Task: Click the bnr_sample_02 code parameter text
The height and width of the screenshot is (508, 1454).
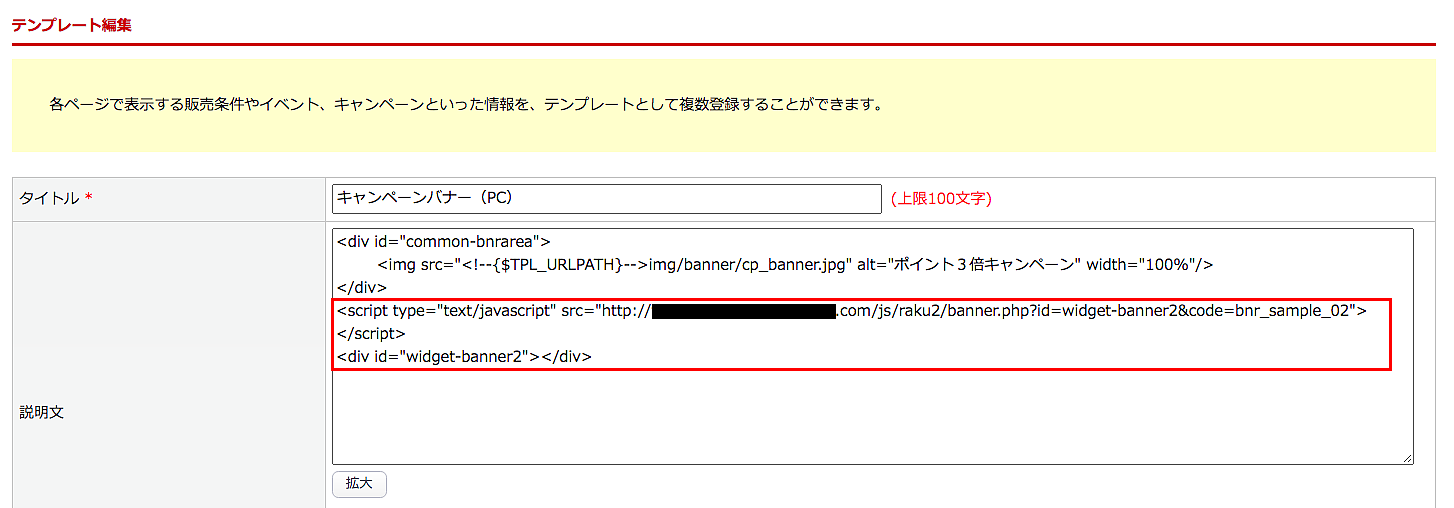Action: (x=1297, y=310)
